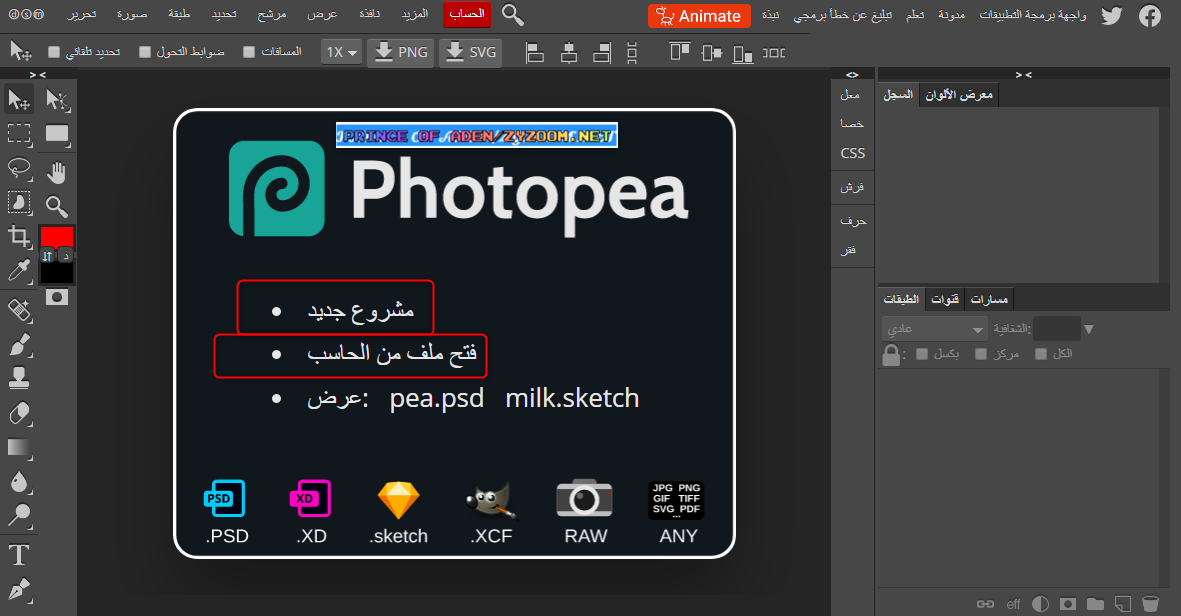Select the Gradient tool
The height and width of the screenshot is (616, 1181).
(19, 447)
